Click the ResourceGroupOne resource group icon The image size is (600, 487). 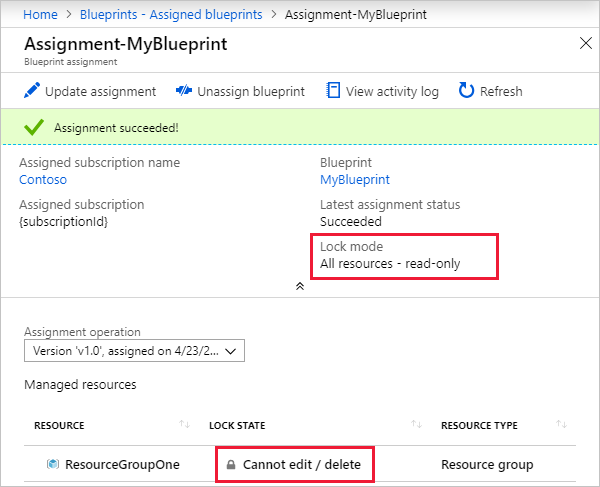53,464
